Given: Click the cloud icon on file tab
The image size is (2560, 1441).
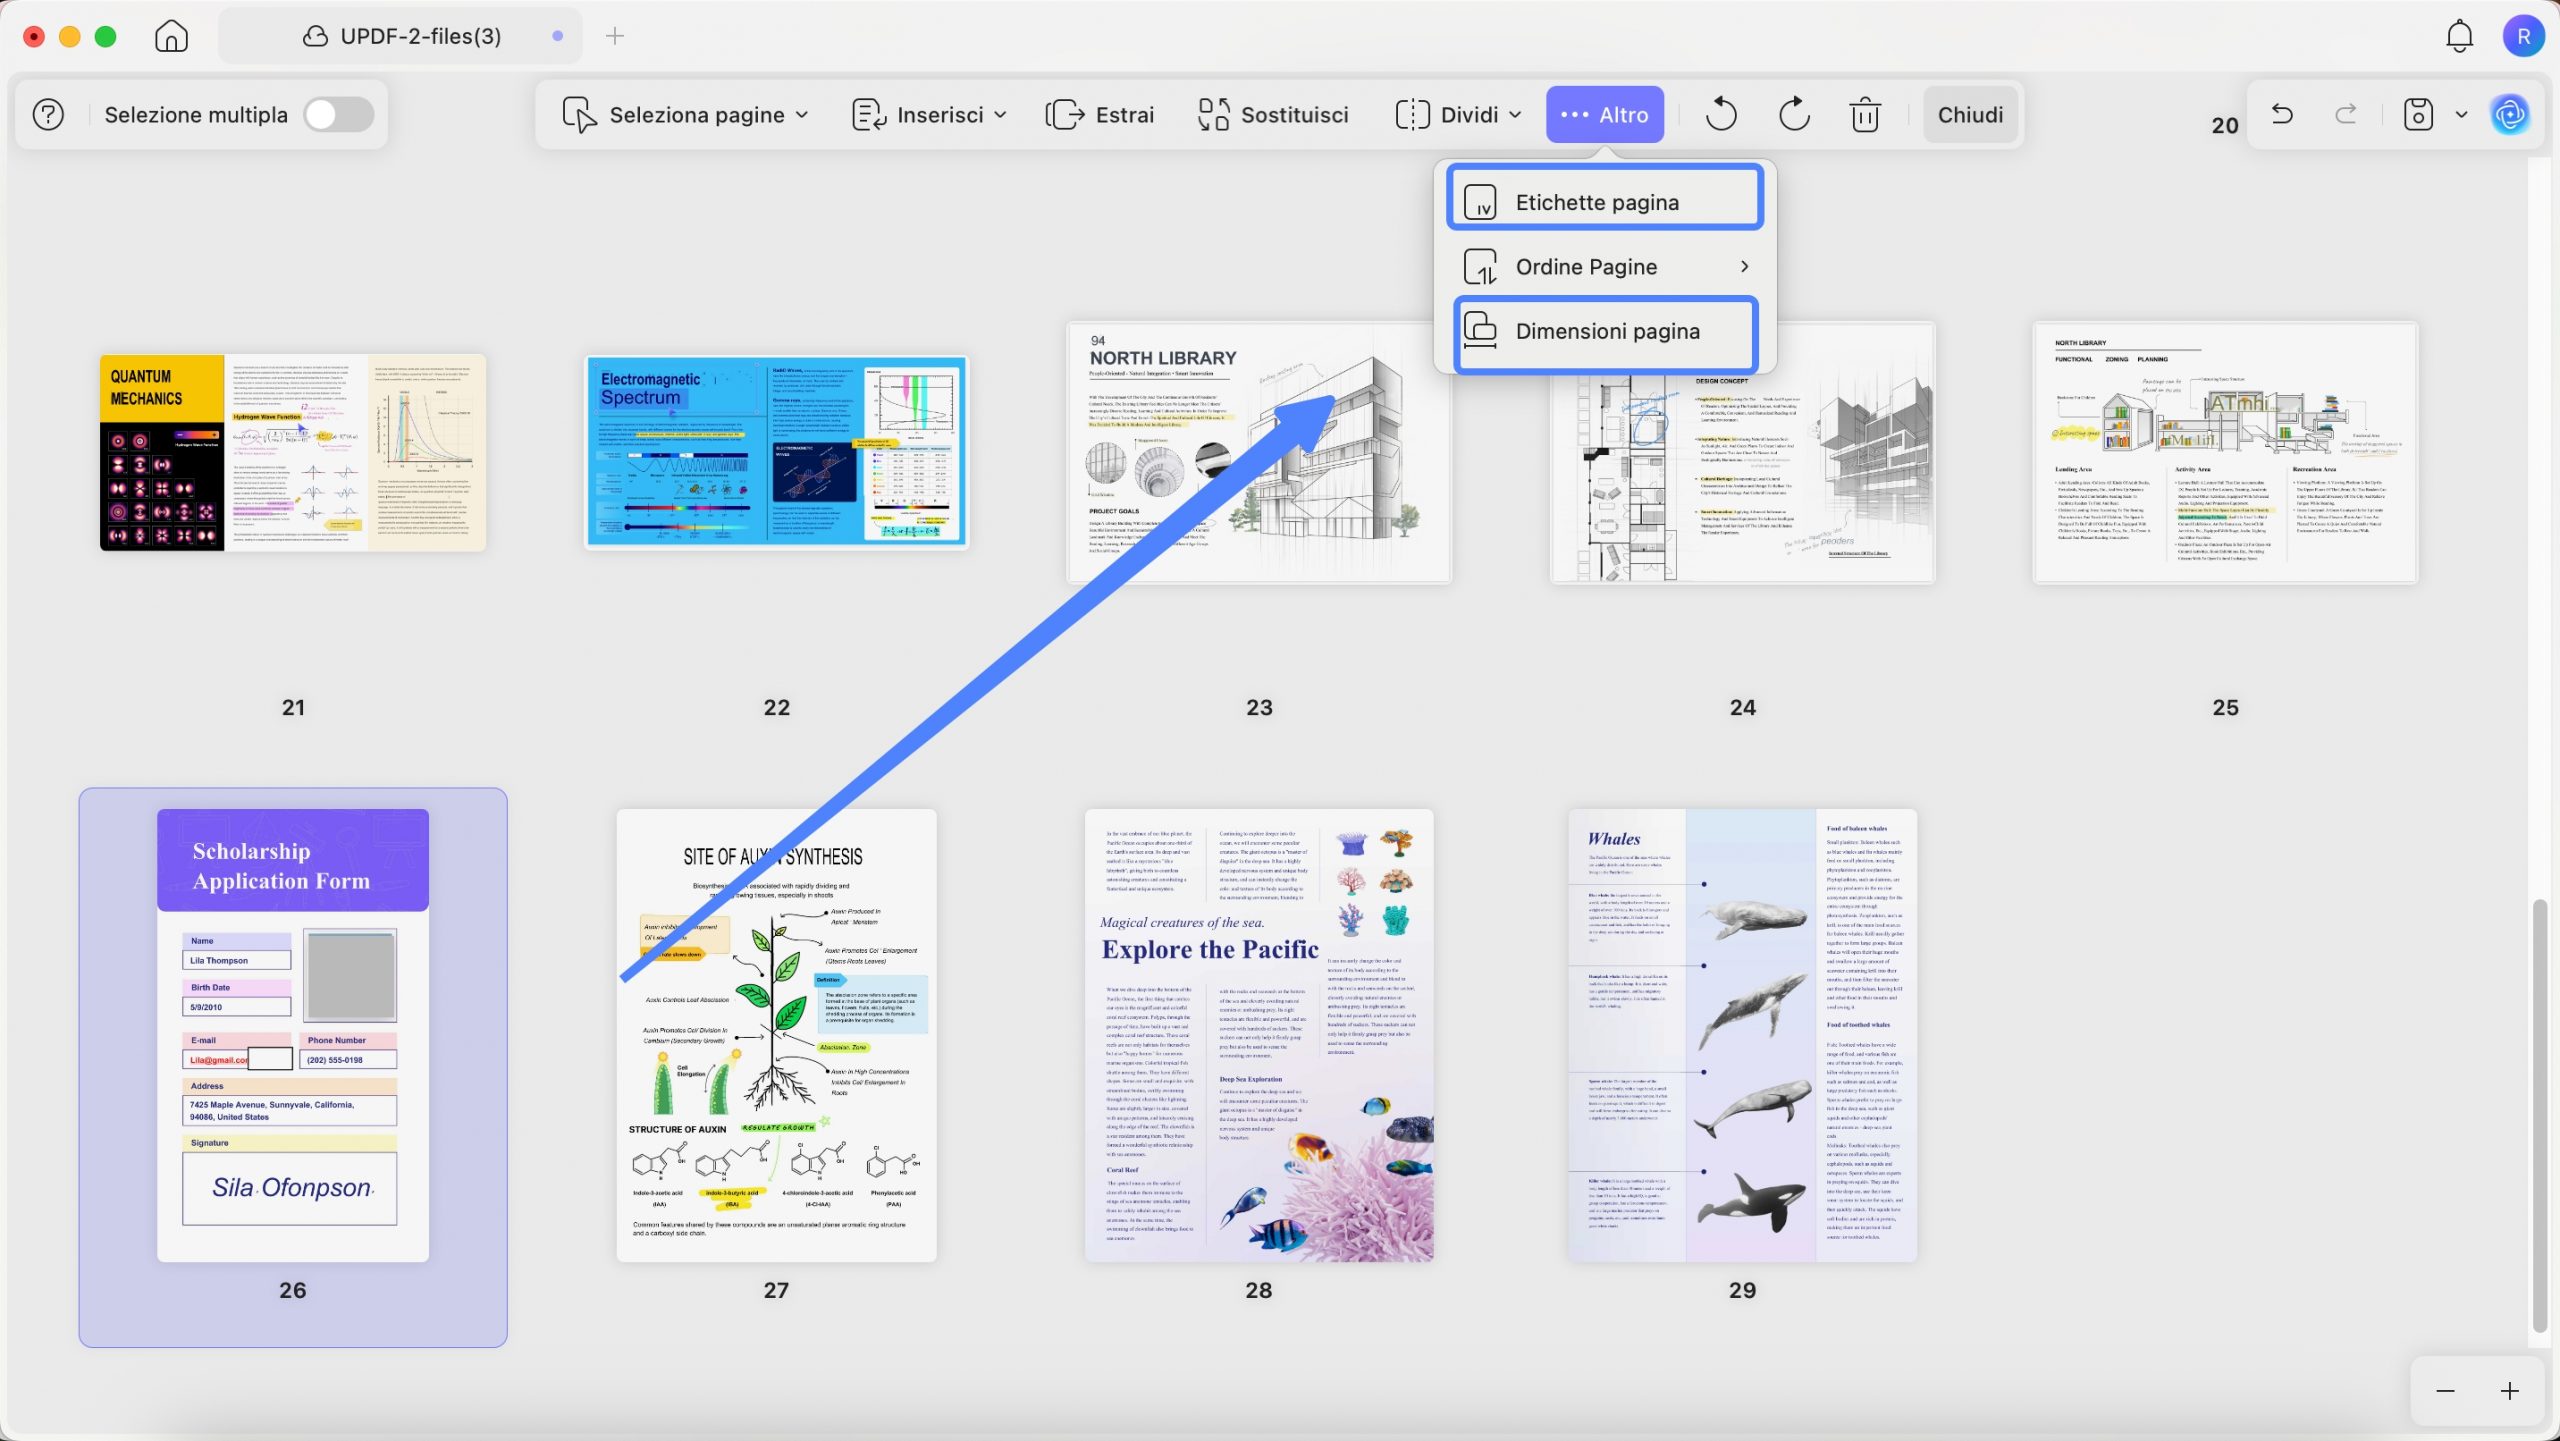Looking at the screenshot, I should (315, 37).
